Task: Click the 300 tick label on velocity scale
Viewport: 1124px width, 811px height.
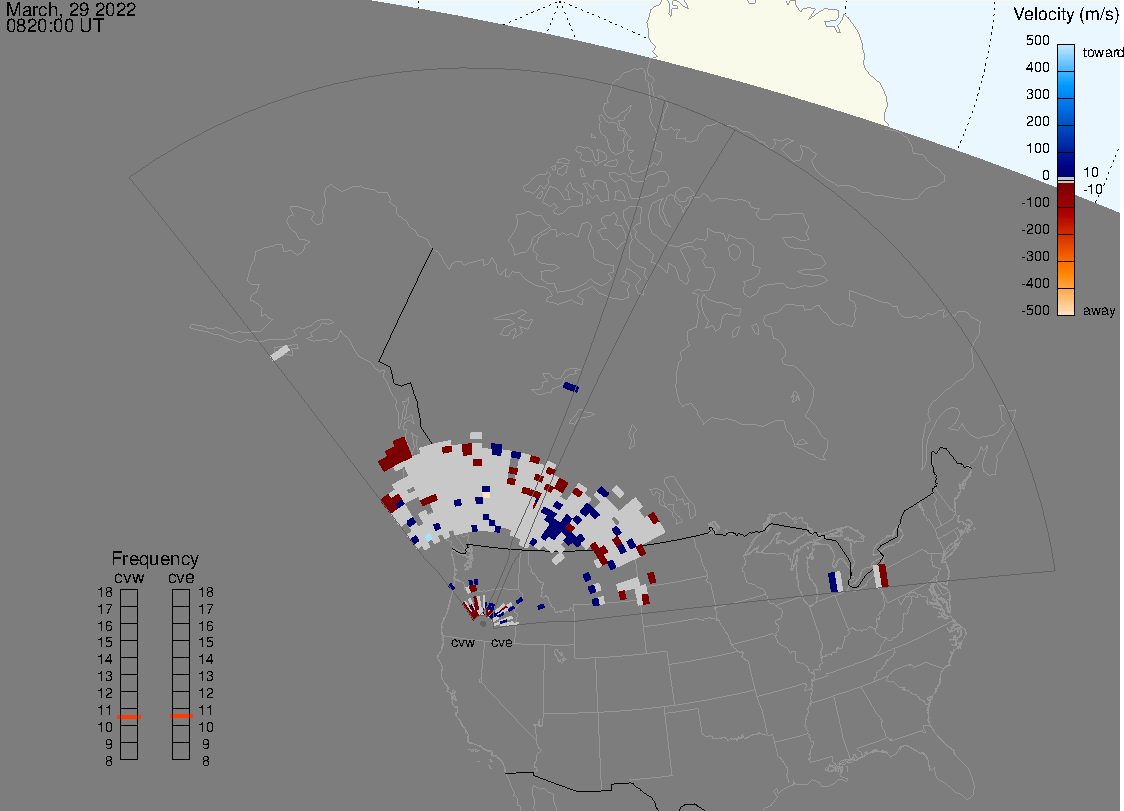Action: pos(1037,95)
